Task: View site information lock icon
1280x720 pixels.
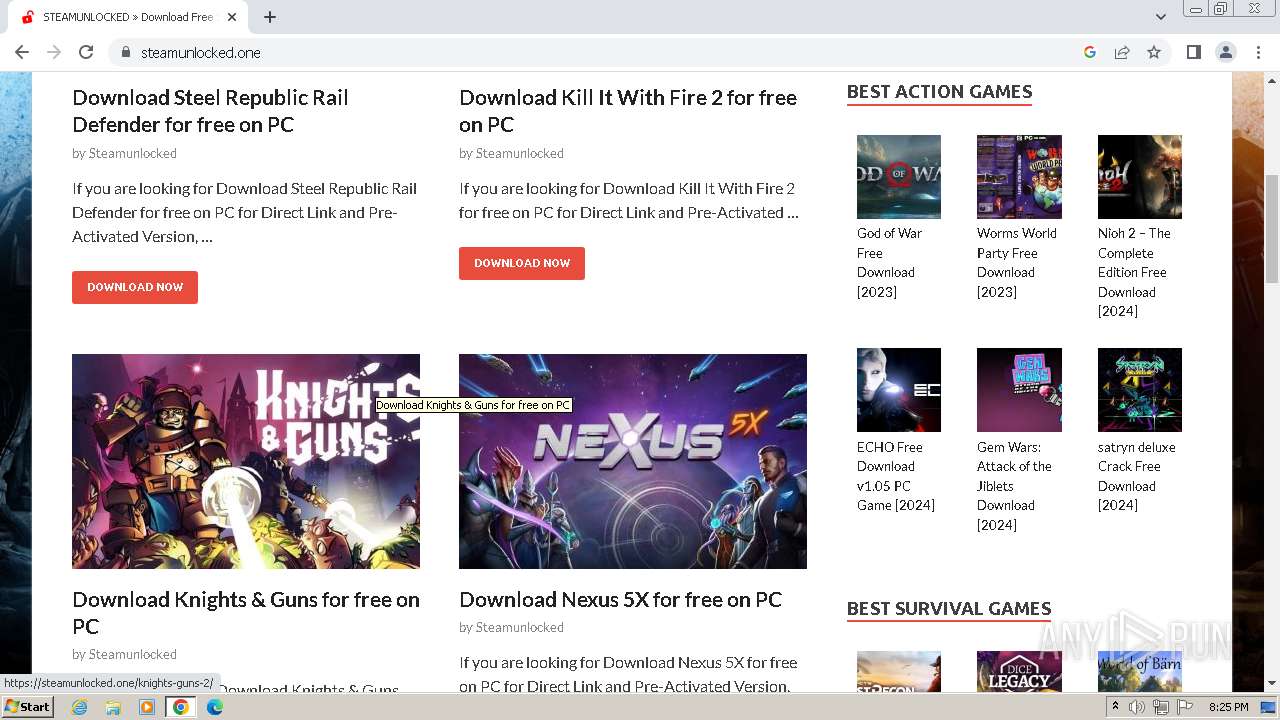Action: coord(126,52)
